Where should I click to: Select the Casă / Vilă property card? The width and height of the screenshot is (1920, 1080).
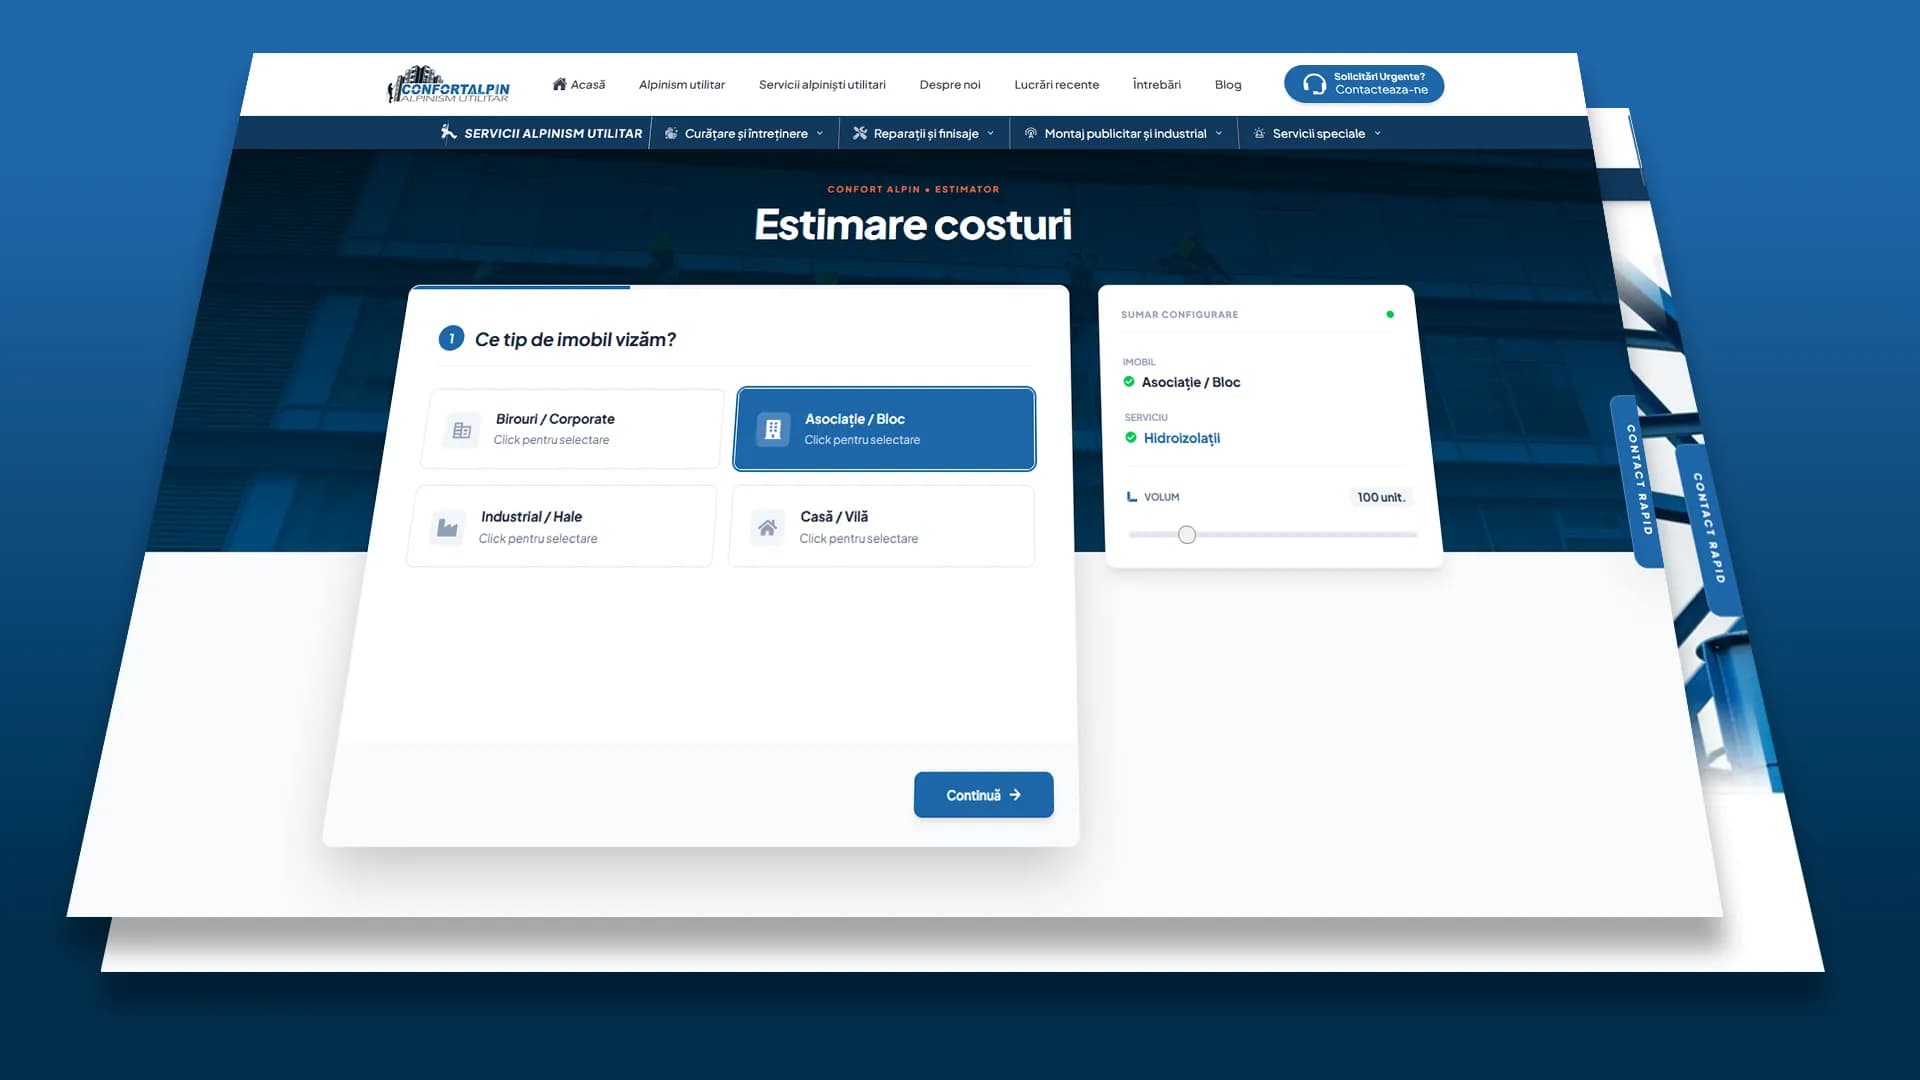coord(882,526)
